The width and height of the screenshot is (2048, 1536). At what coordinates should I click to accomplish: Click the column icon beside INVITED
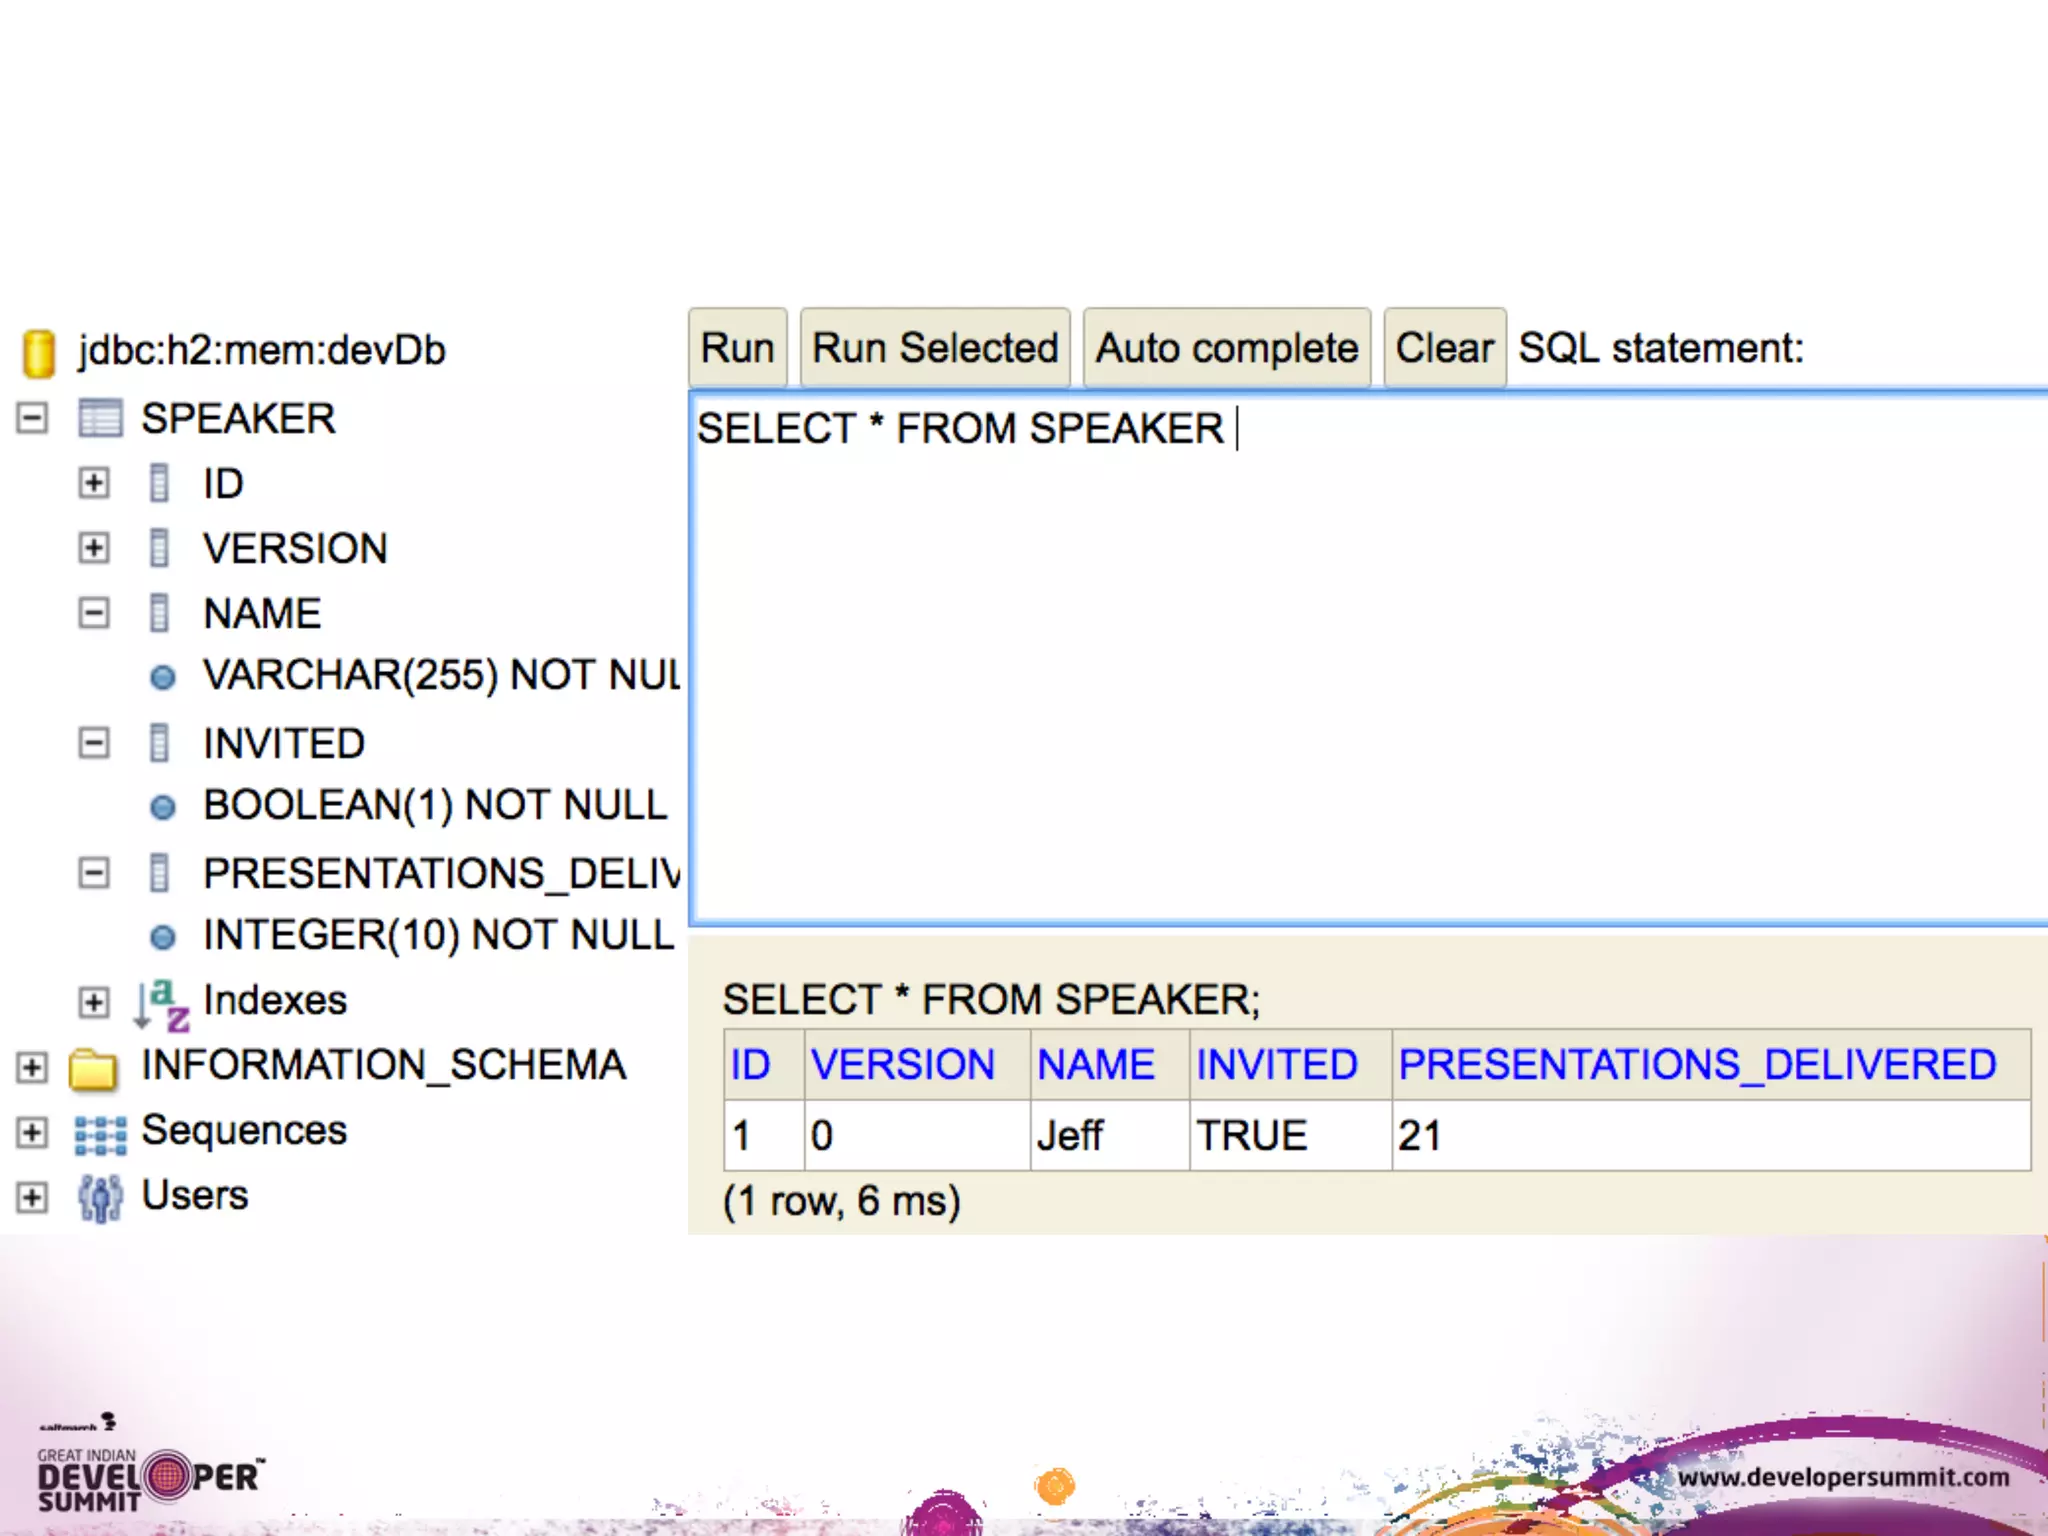(159, 743)
